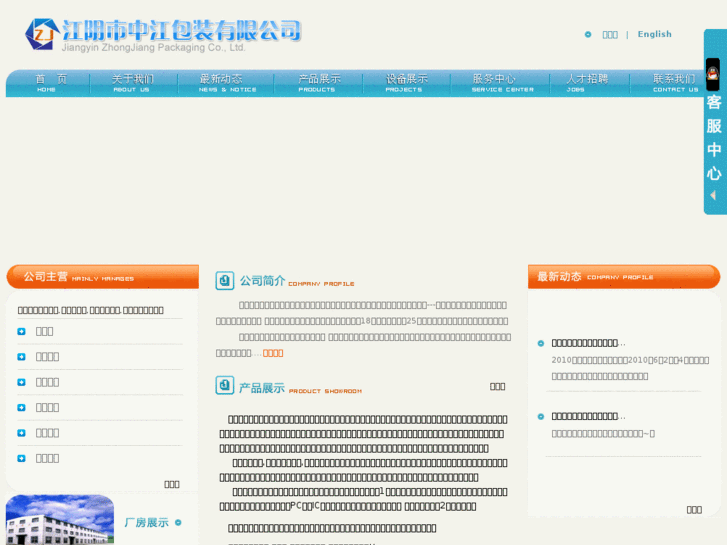Open the second news headline in 最新动态

pyautogui.click(x=588, y=417)
